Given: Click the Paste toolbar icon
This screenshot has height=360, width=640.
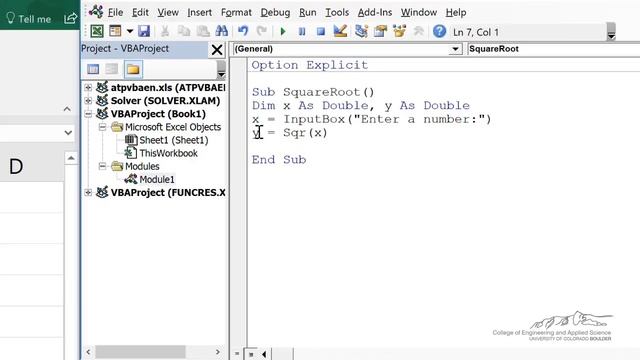Looking at the screenshot, I should point(203,31).
